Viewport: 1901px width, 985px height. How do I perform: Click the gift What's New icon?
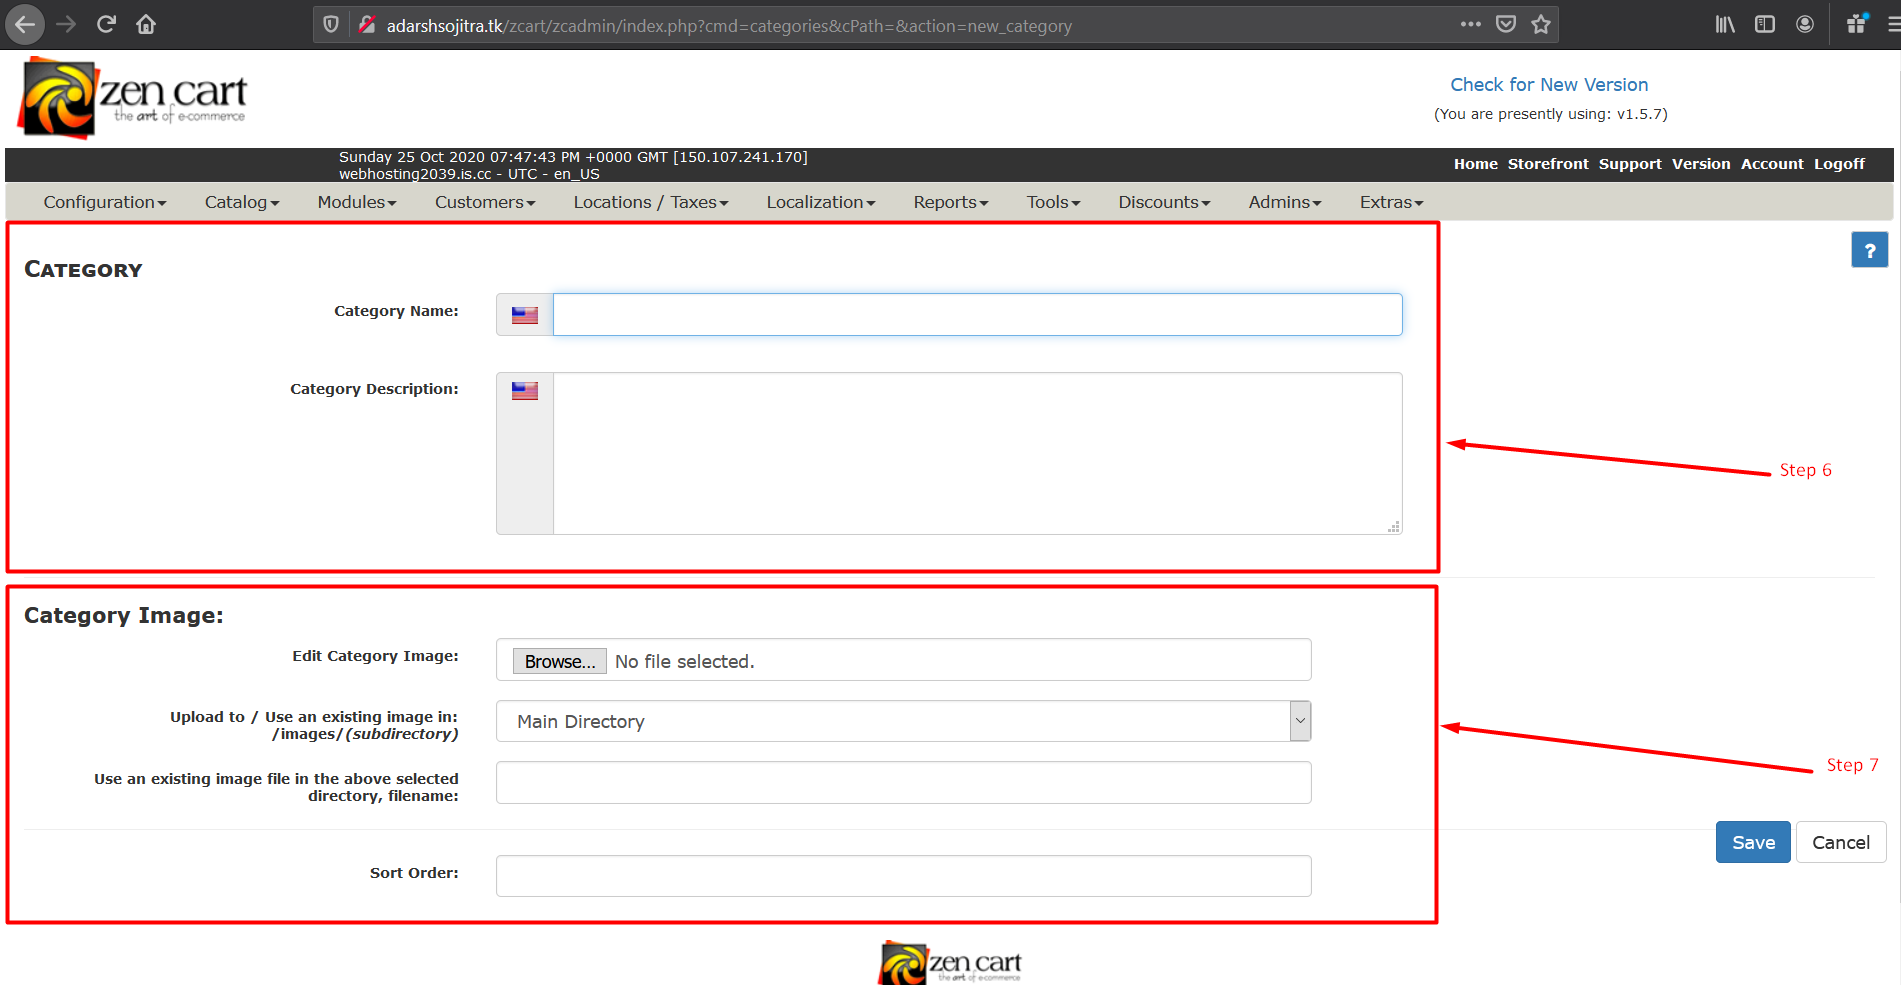1857,24
